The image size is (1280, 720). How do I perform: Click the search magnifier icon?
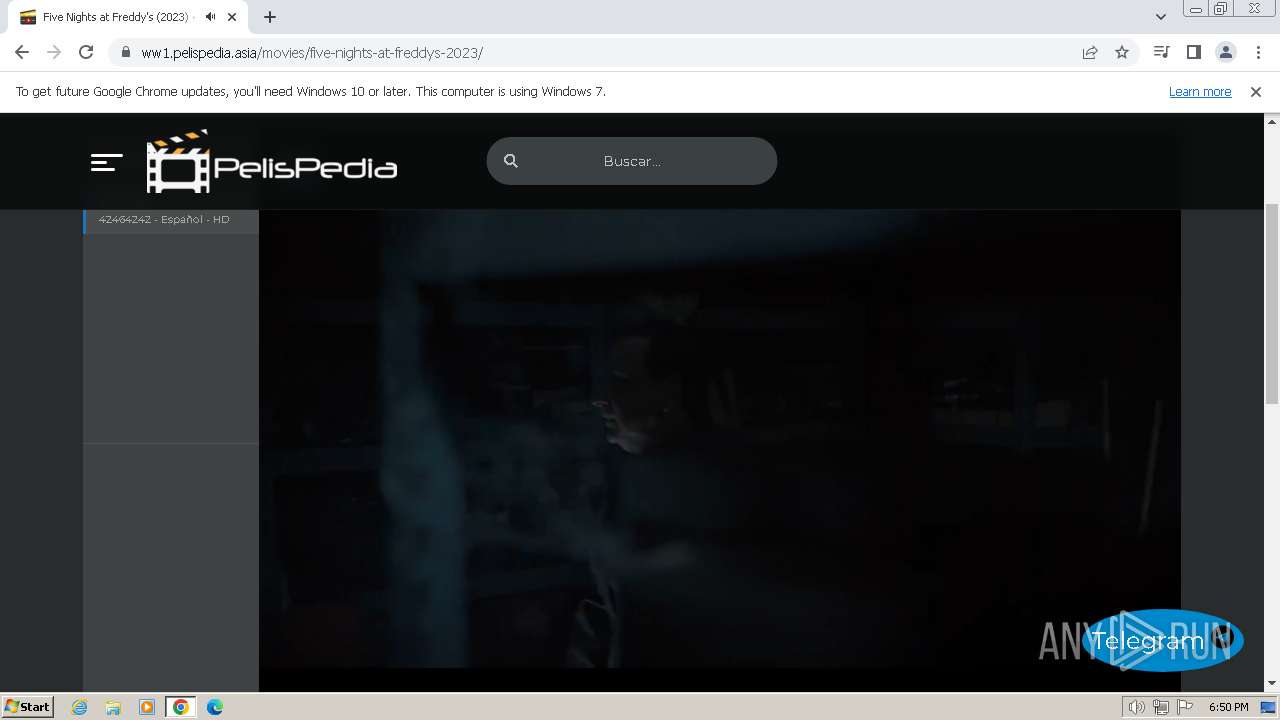pyautogui.click(x=511, y=161)
